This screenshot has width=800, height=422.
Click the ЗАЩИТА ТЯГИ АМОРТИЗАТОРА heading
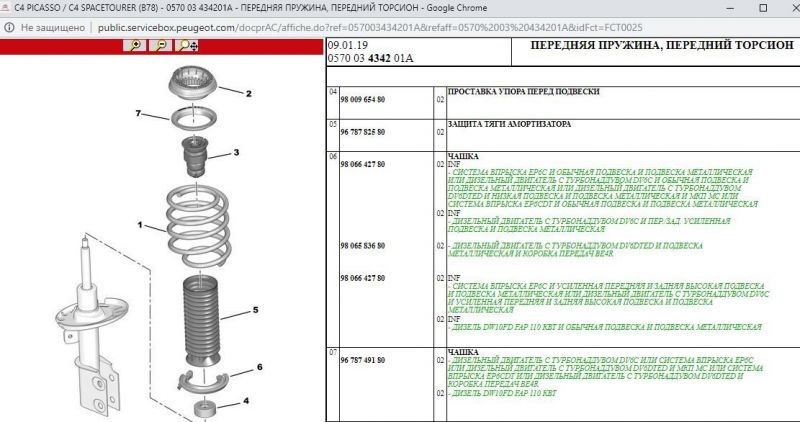coord(509,124)
